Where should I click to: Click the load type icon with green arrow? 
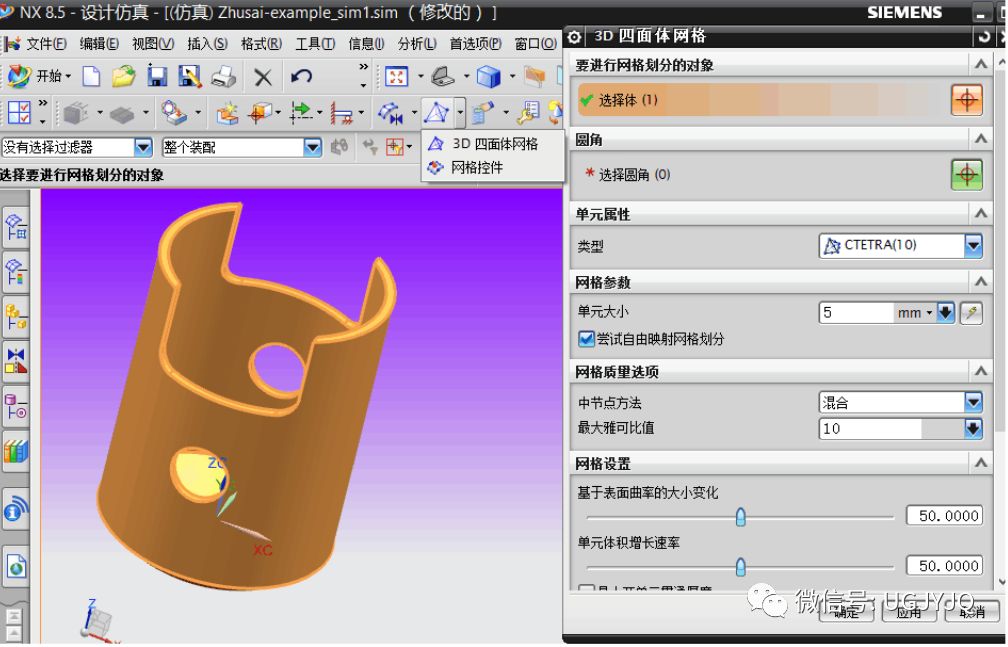click(x=301, y=113)
